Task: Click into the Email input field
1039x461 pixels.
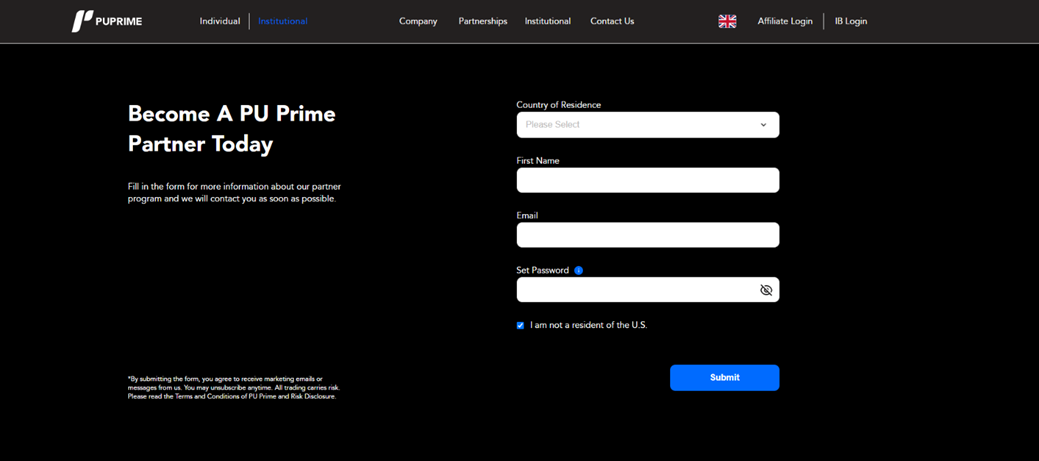Action: [x=647, y=235]
